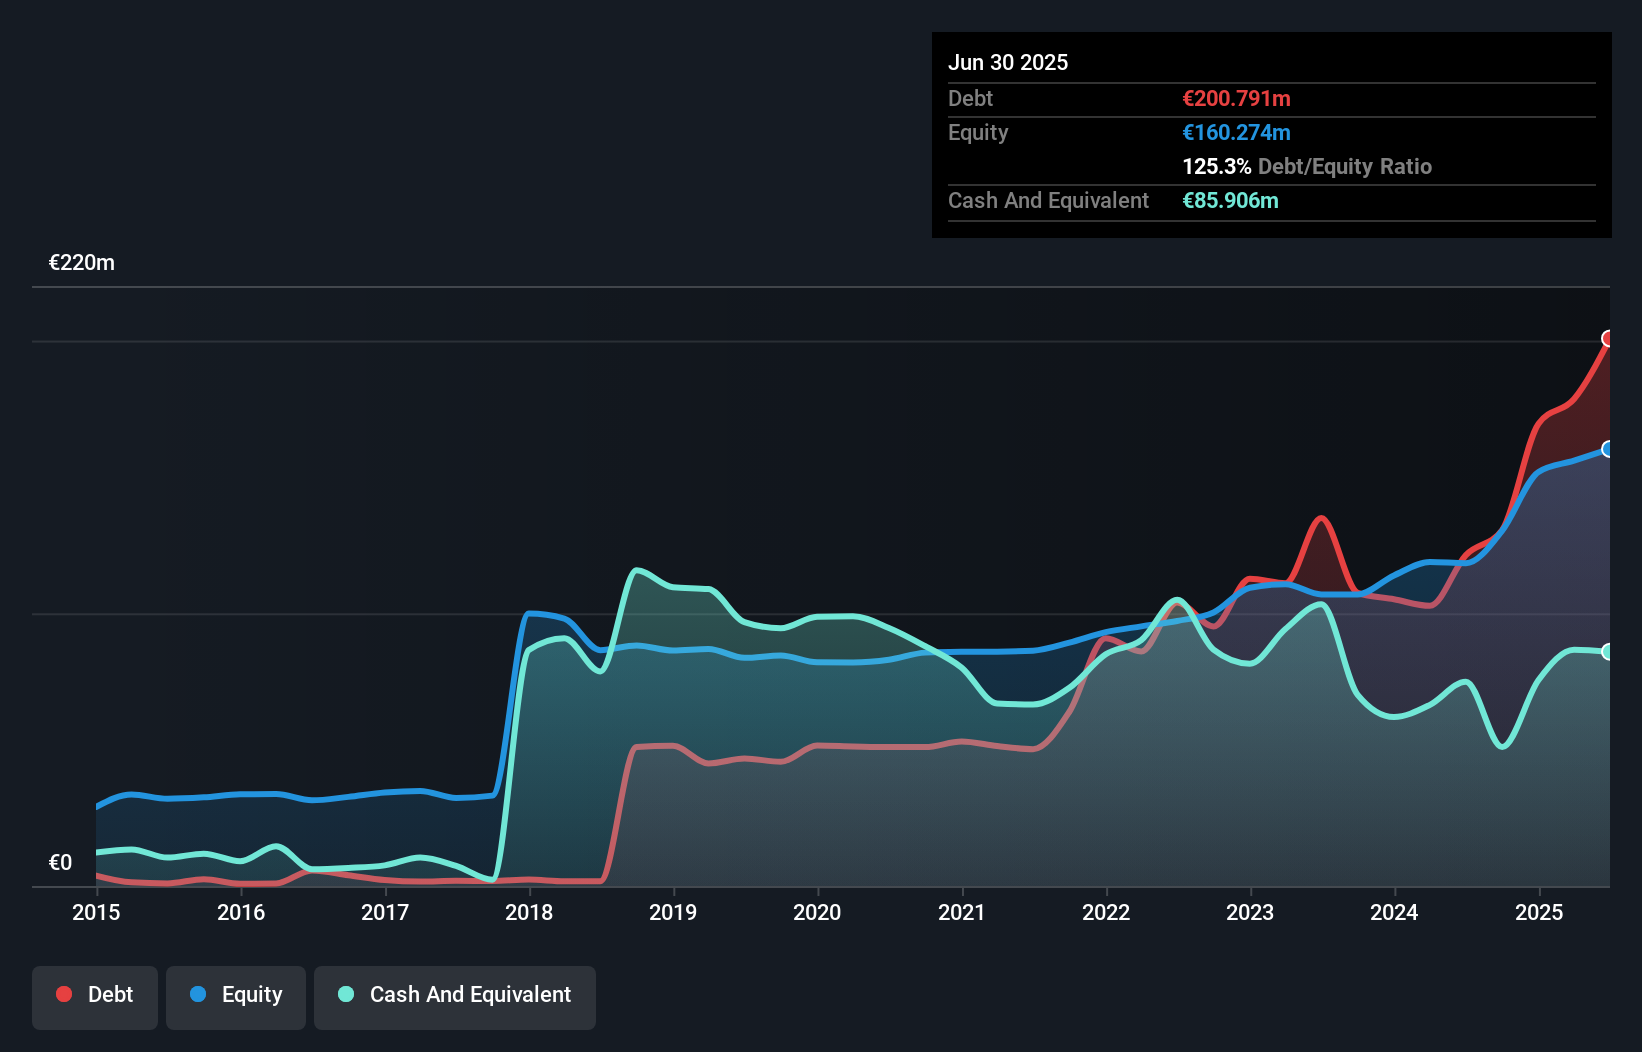This screenshot has width=1642, height=1052.
Task: Click the €0 y-axis label
Action: click(61, 861)
